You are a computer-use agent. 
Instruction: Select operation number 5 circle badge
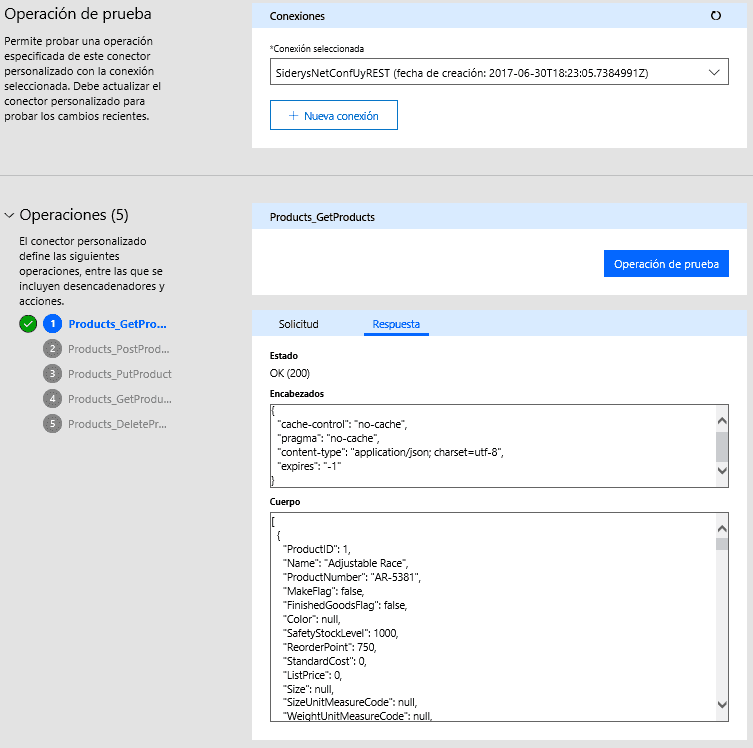[53, 424]
